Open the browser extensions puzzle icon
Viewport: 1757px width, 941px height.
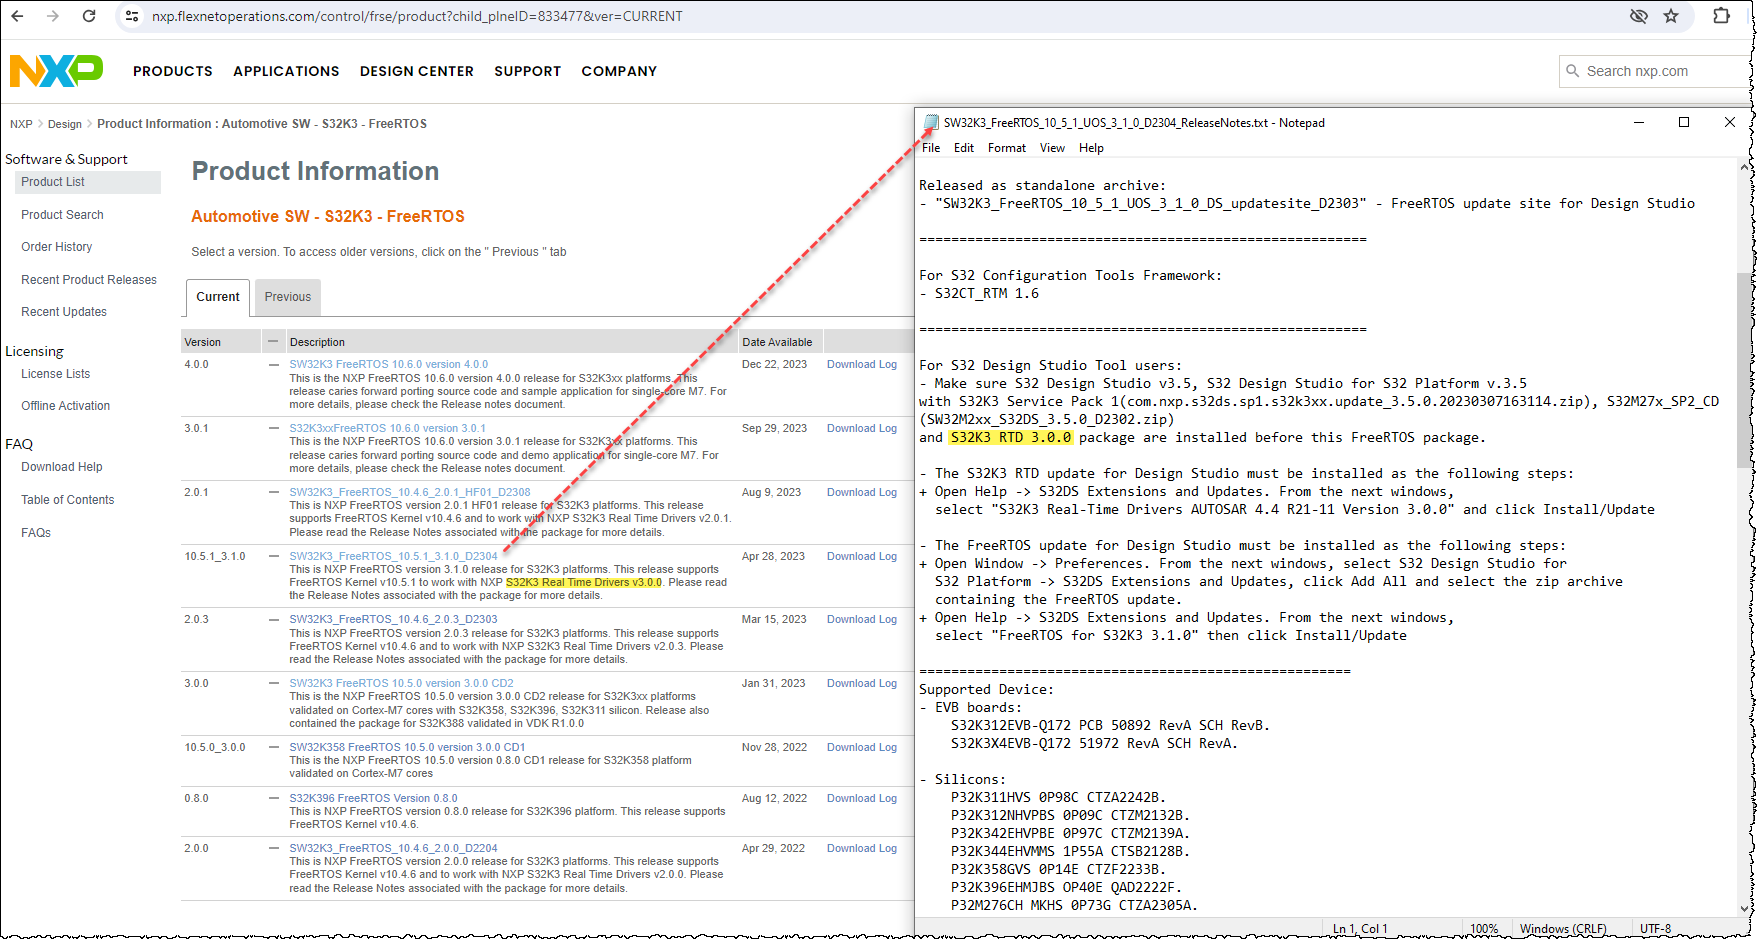1721,16
